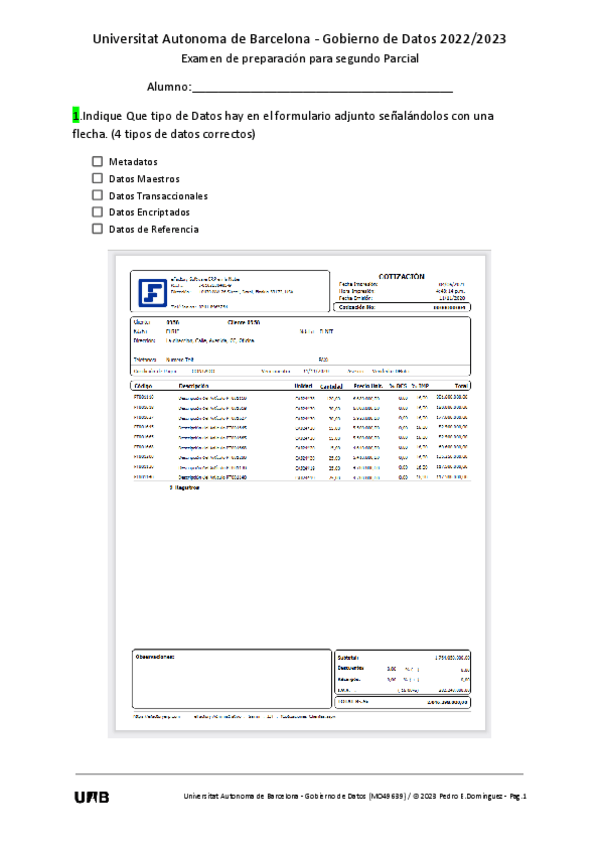Click the green highlighted question number 1
This screenshot has width=600, height=848.
[76, 115]
